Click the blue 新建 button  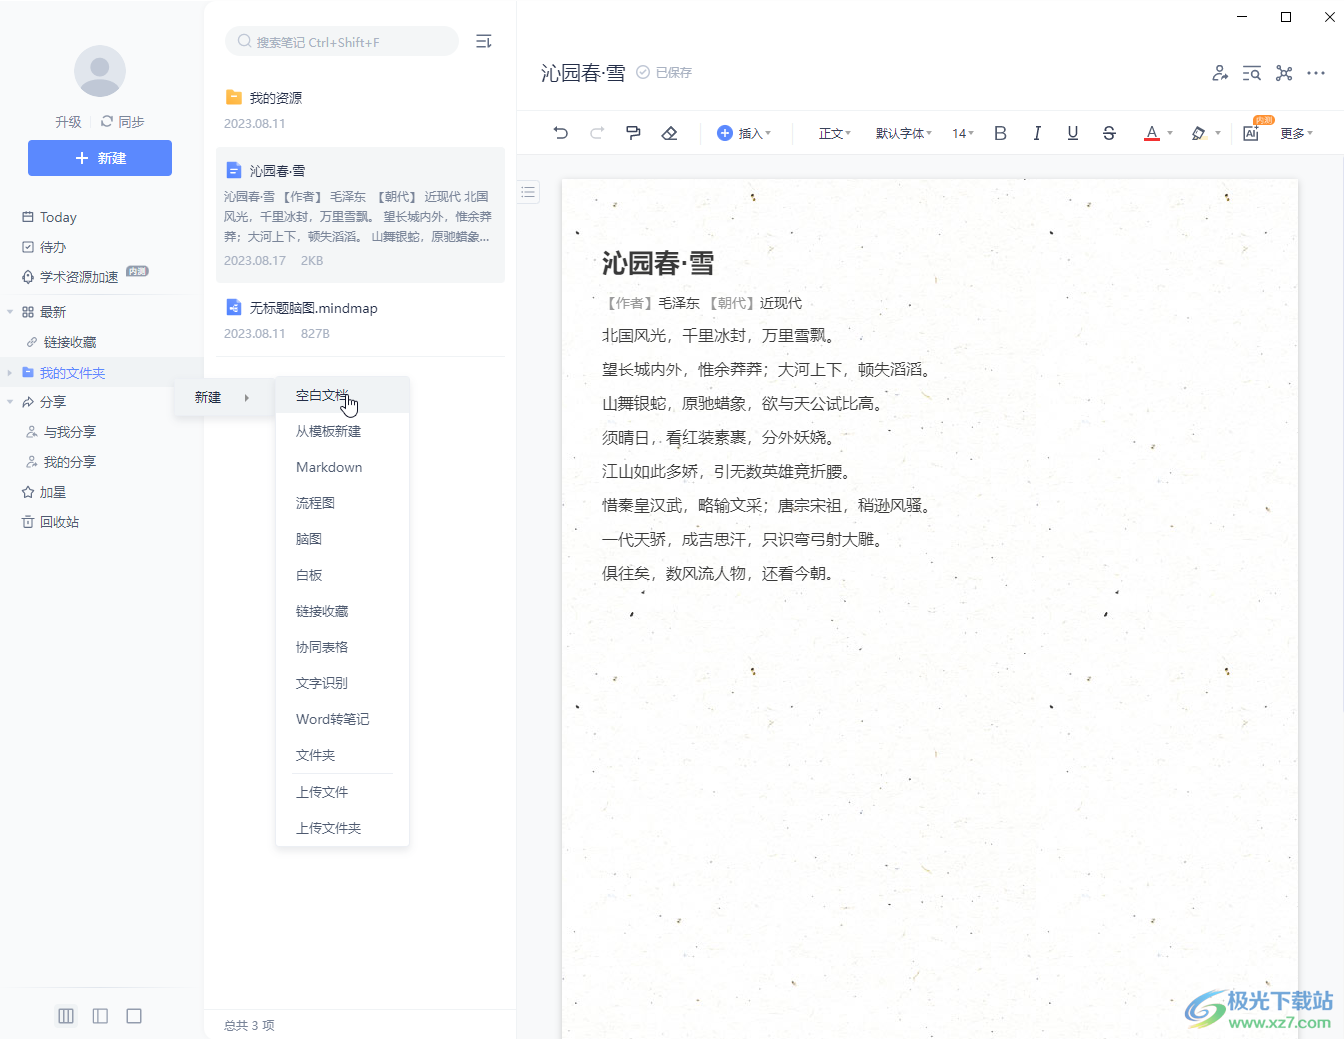click(100, 158)
